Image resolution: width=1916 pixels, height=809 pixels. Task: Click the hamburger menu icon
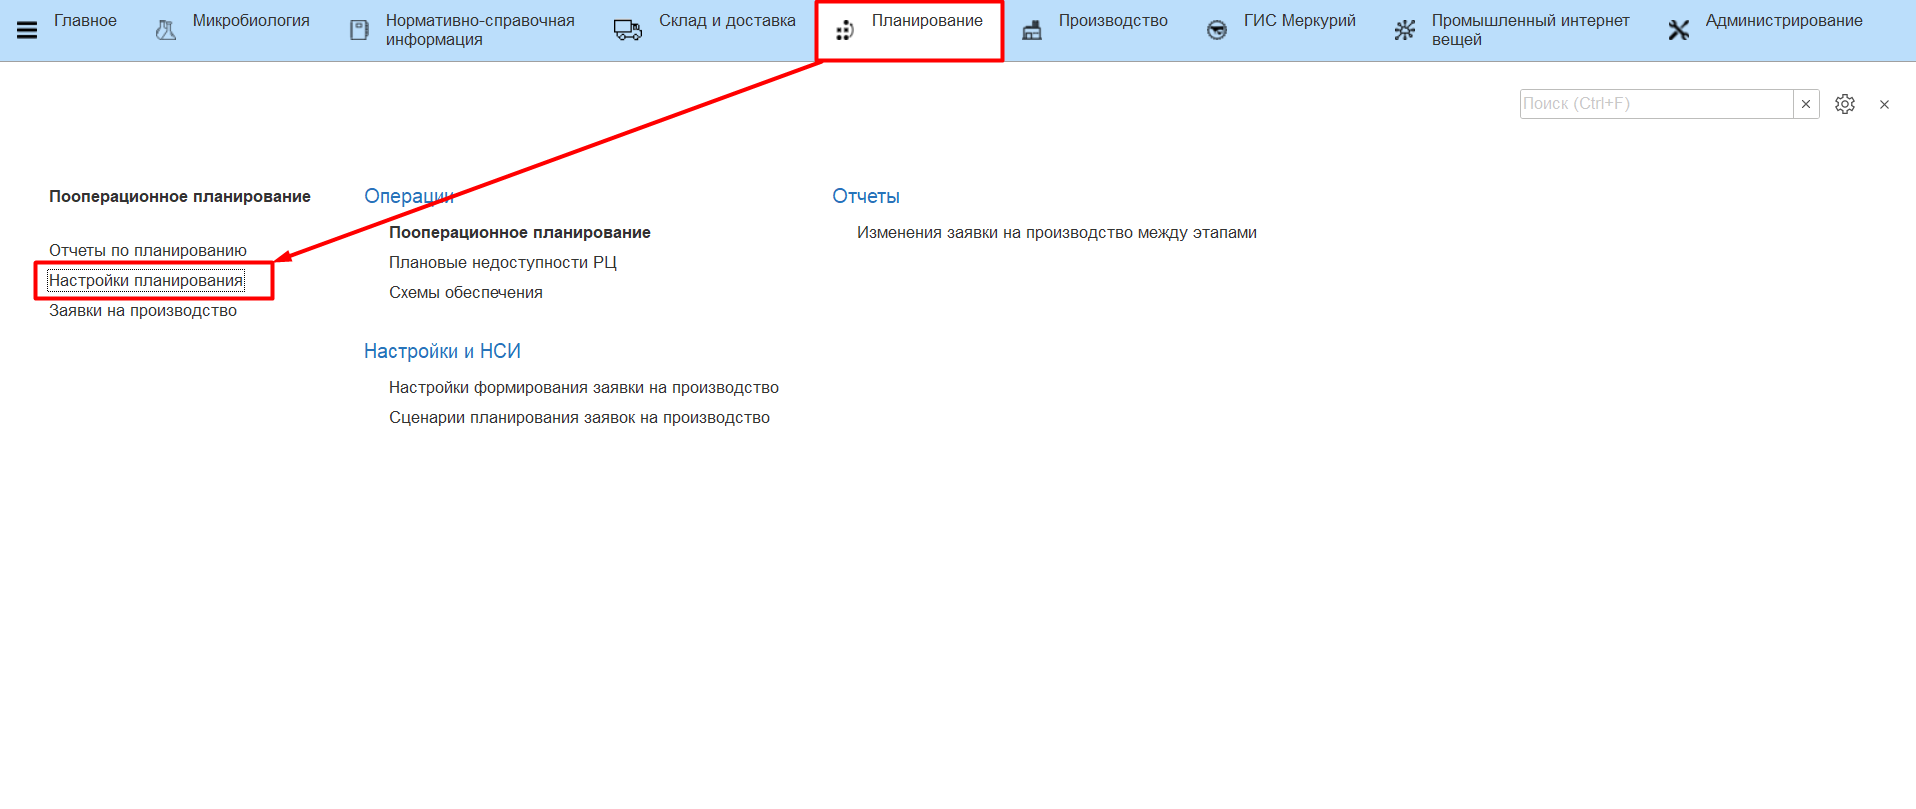click(27, 30)
